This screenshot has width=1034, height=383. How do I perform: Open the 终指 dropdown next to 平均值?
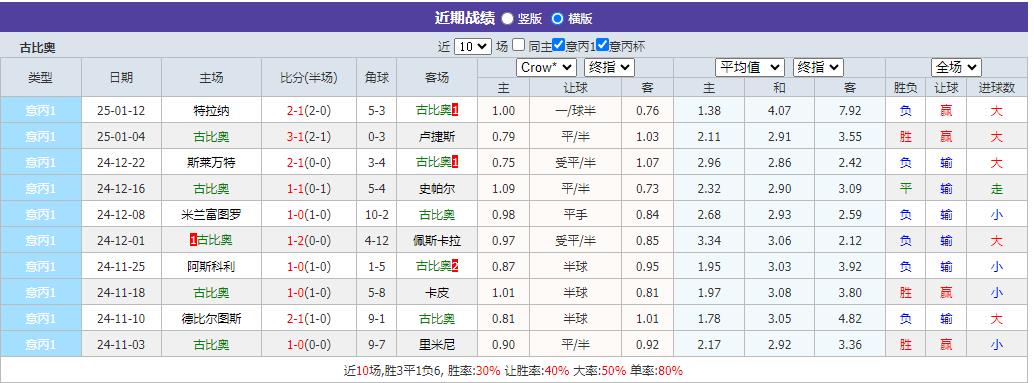tap(818, 67)
